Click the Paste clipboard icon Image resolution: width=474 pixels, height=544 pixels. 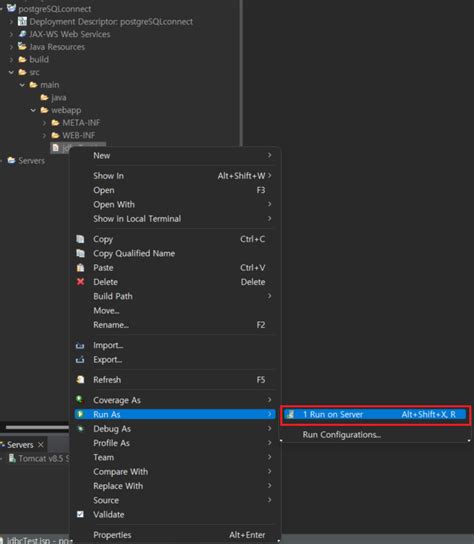[80, 267]
